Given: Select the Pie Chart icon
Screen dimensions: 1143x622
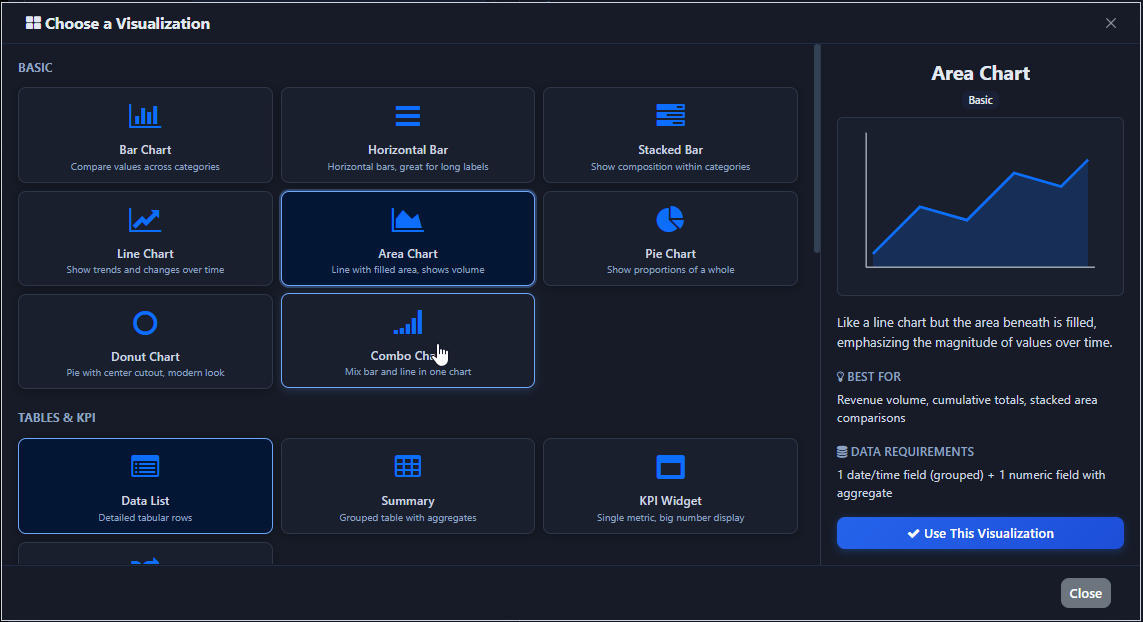Looking at the screenshot, I should [x=670, y=219].
